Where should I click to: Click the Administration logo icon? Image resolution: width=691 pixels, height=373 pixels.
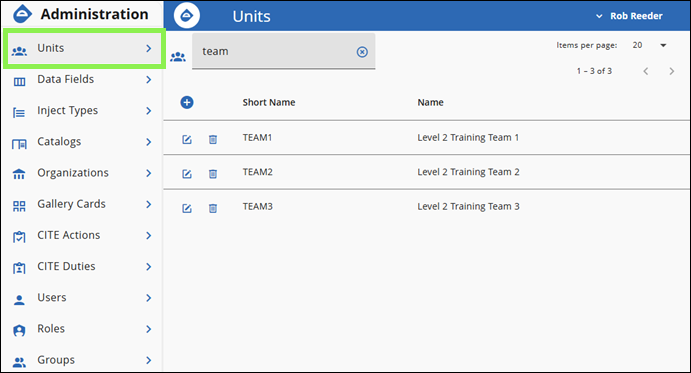pyautogui.click(x=22, y=14)
